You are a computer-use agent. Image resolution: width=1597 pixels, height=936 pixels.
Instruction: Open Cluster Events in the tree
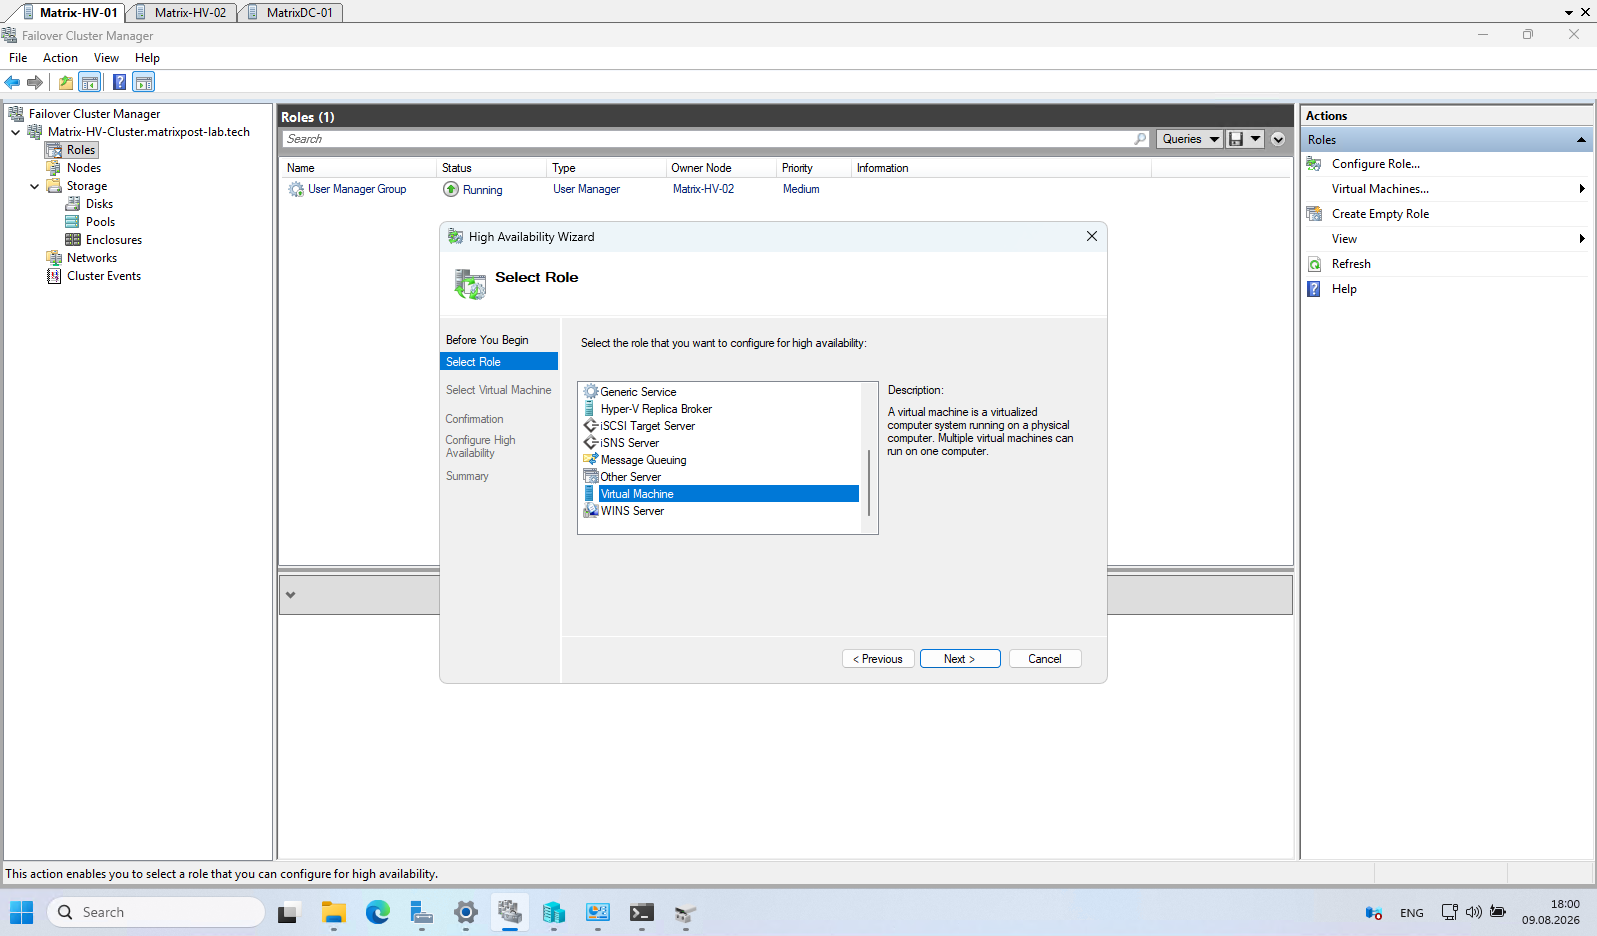point(104,276)
